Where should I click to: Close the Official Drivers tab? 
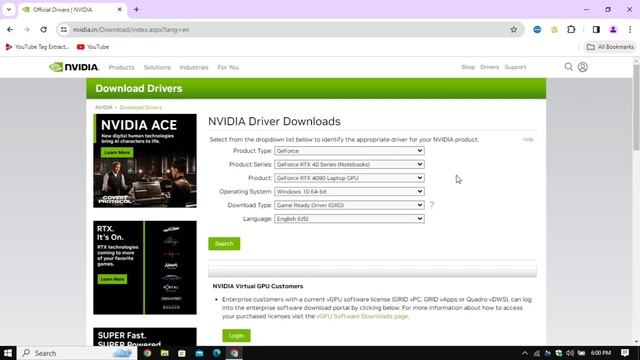120,9
